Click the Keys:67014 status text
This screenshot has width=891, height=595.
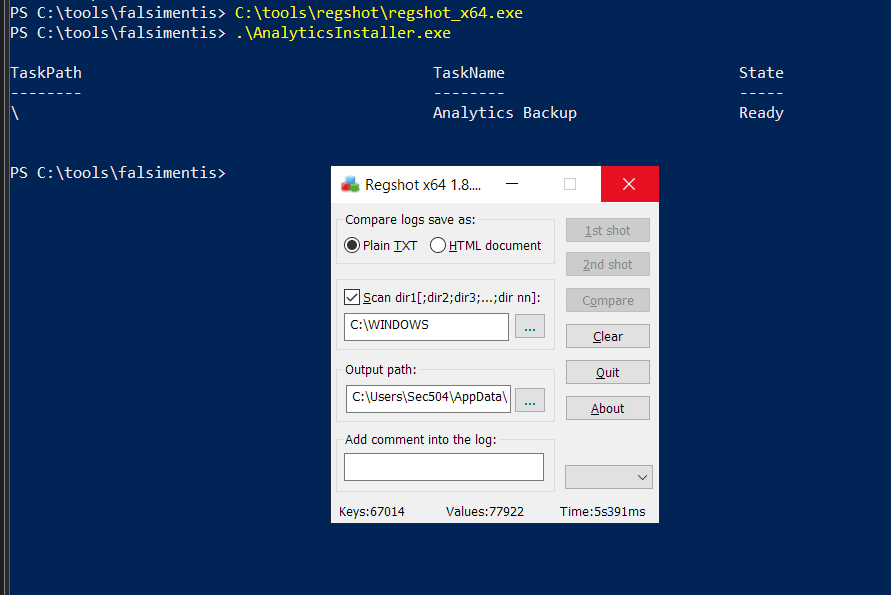click(372, 511)
